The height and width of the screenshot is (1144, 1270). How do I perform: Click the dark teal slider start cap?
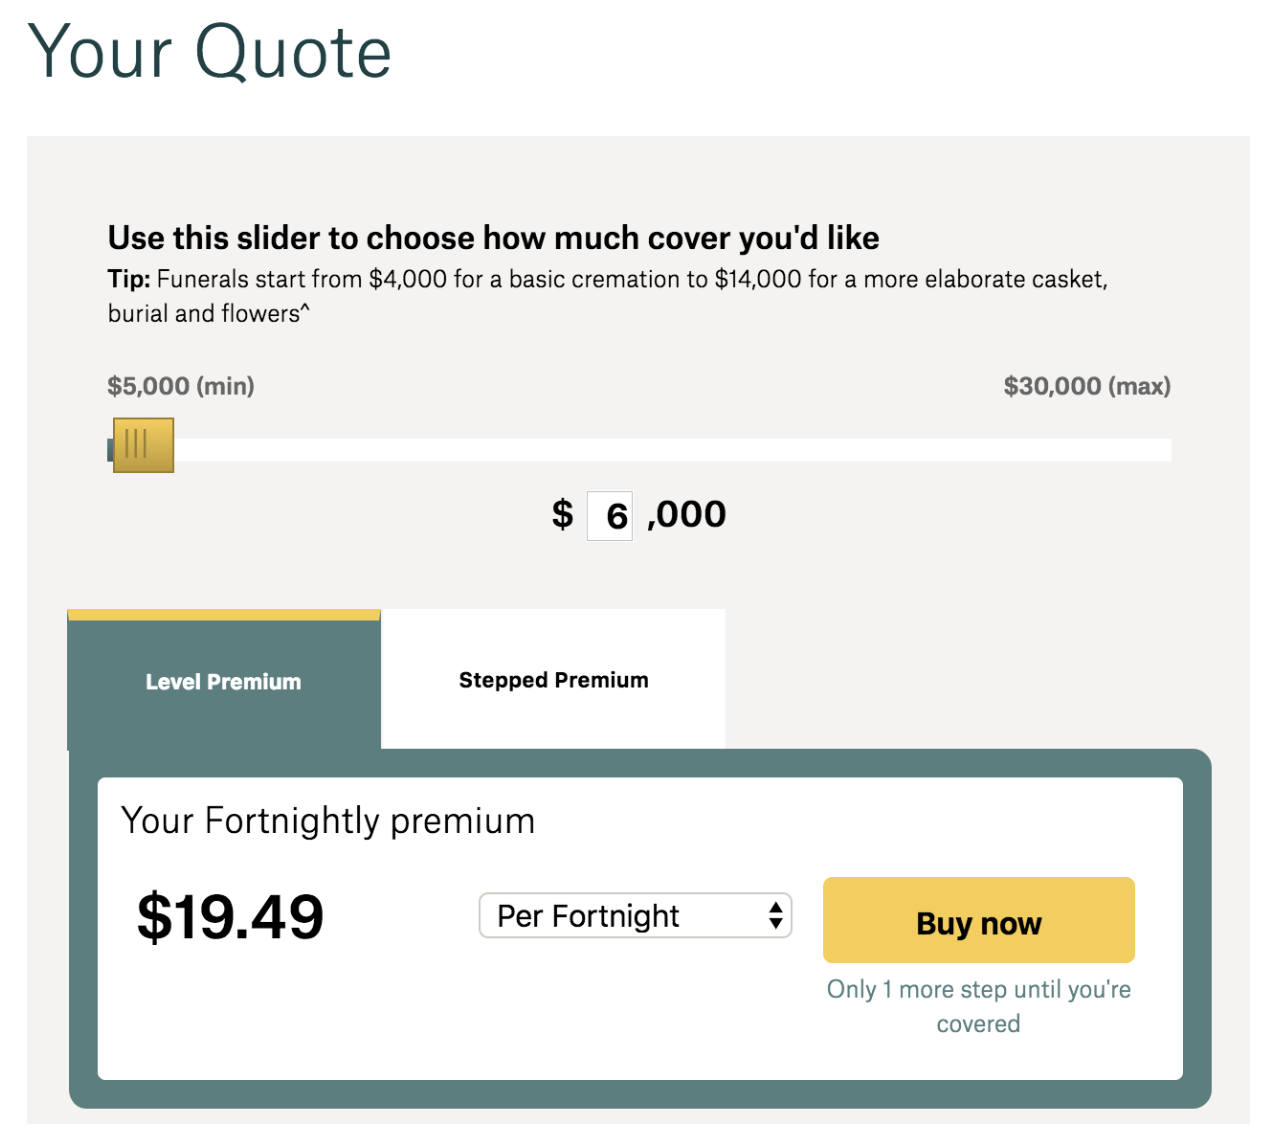pyautogui.click(x=110, y=450)
